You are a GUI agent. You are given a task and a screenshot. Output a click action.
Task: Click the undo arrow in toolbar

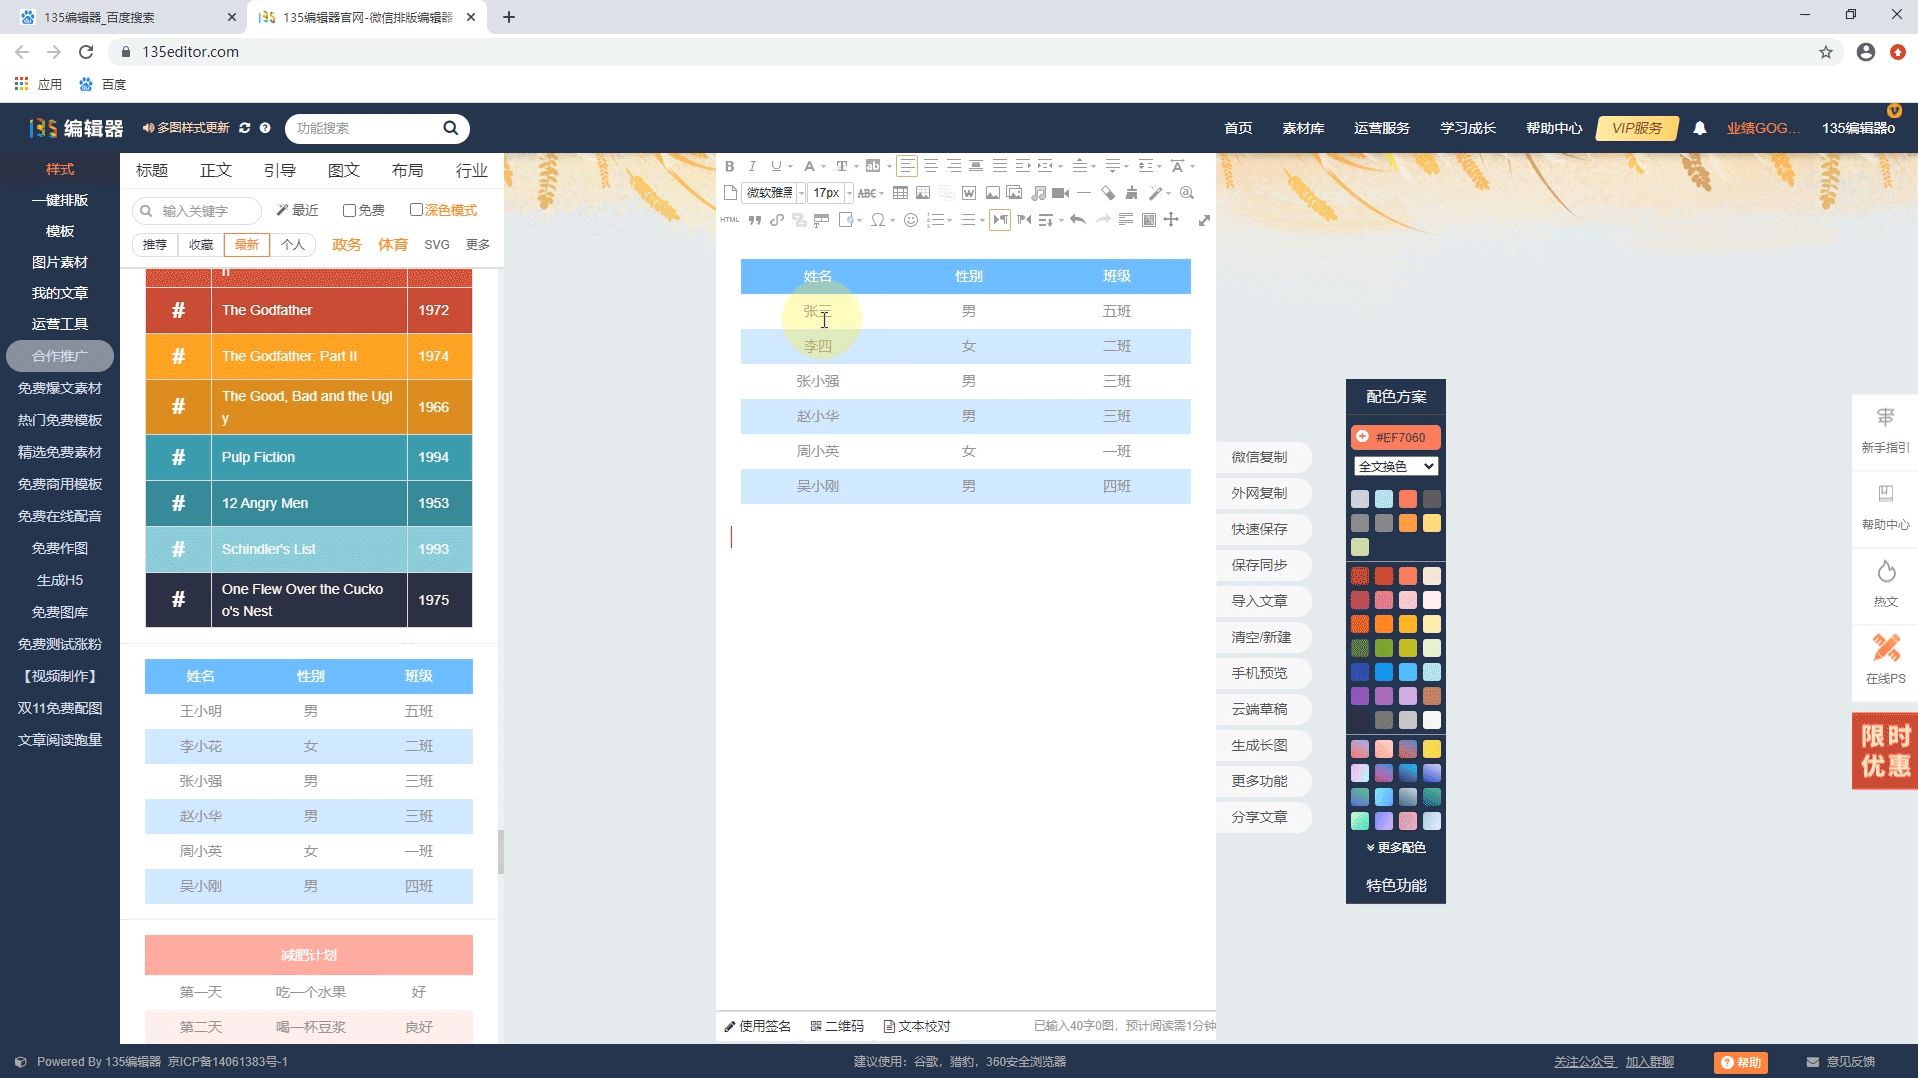point(1077,220)
